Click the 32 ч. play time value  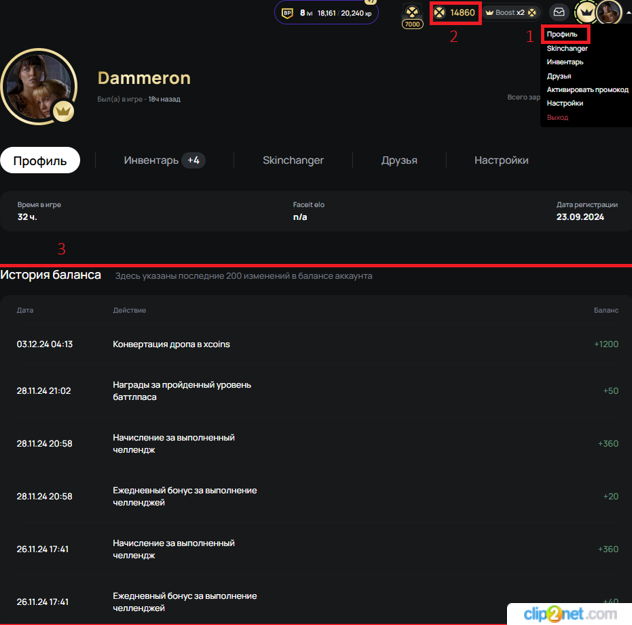click(27, 217)
